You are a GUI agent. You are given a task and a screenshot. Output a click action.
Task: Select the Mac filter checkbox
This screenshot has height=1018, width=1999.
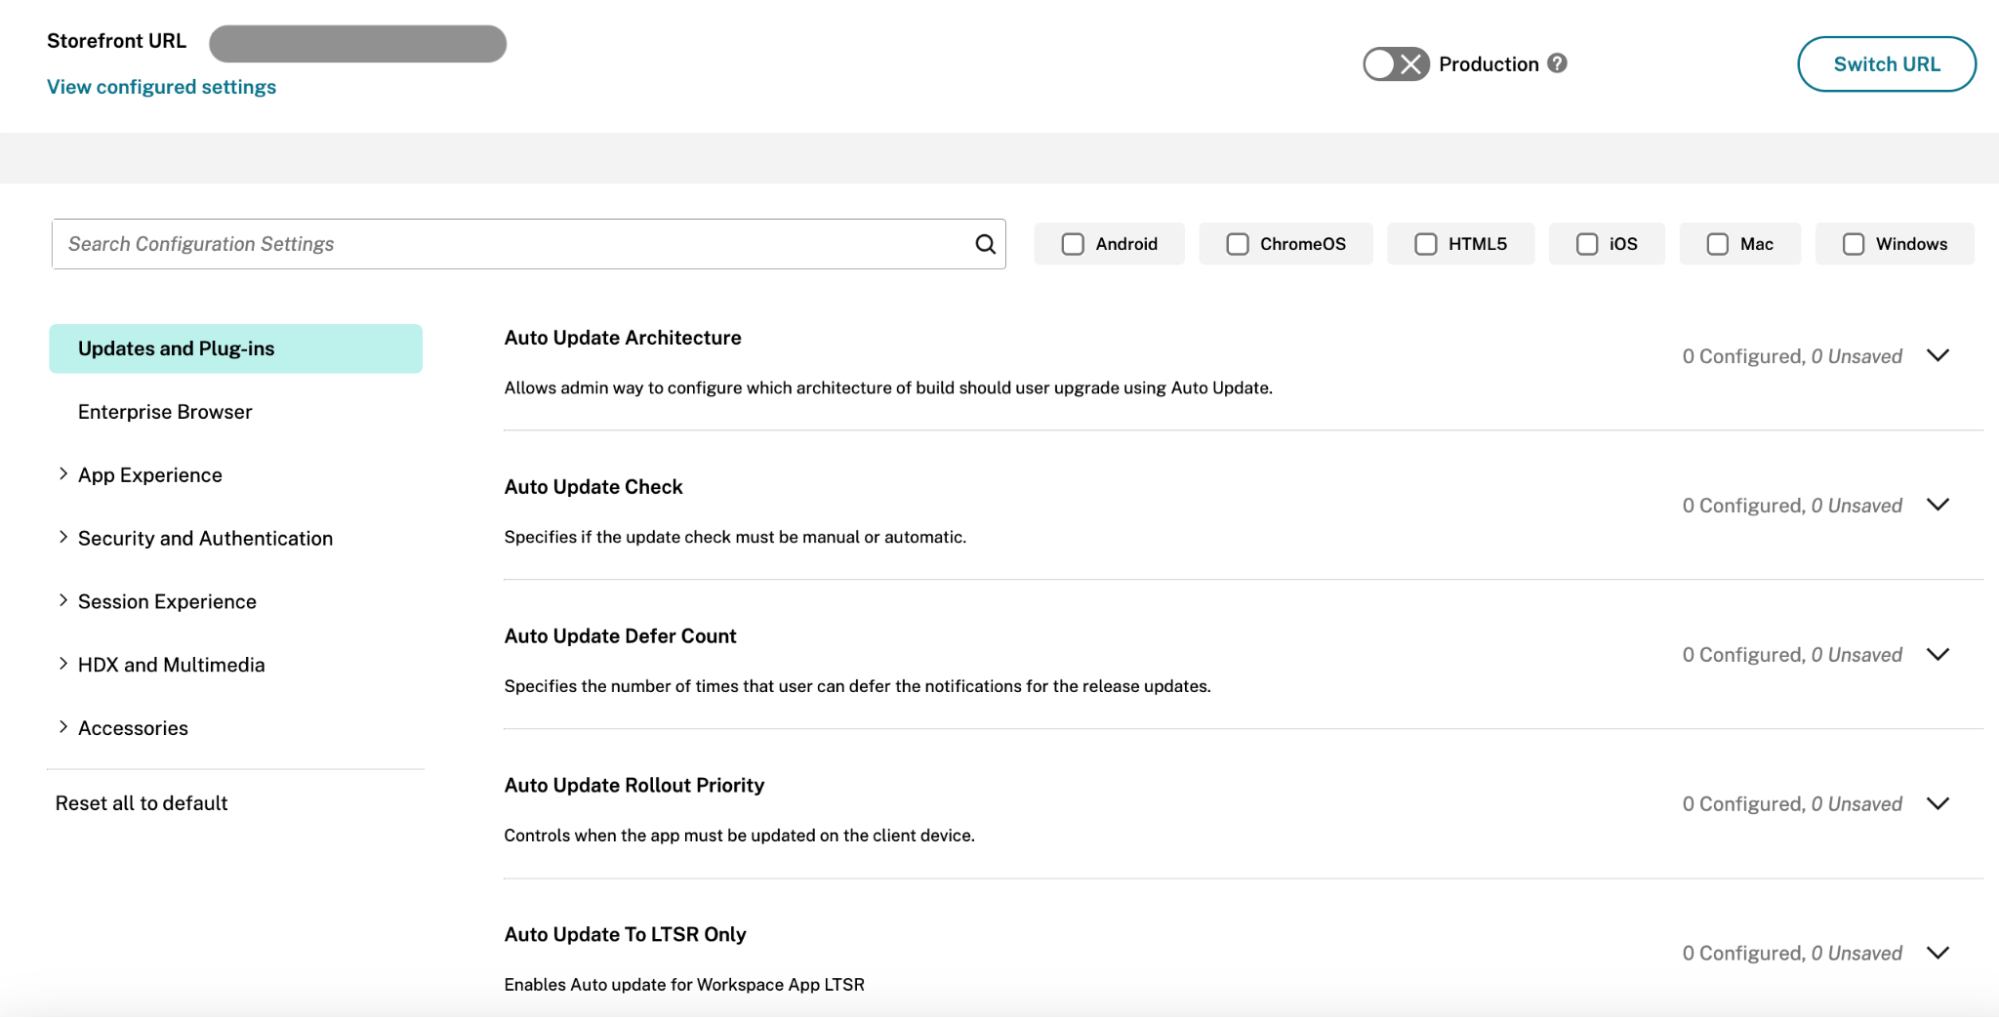[1717, 244]
